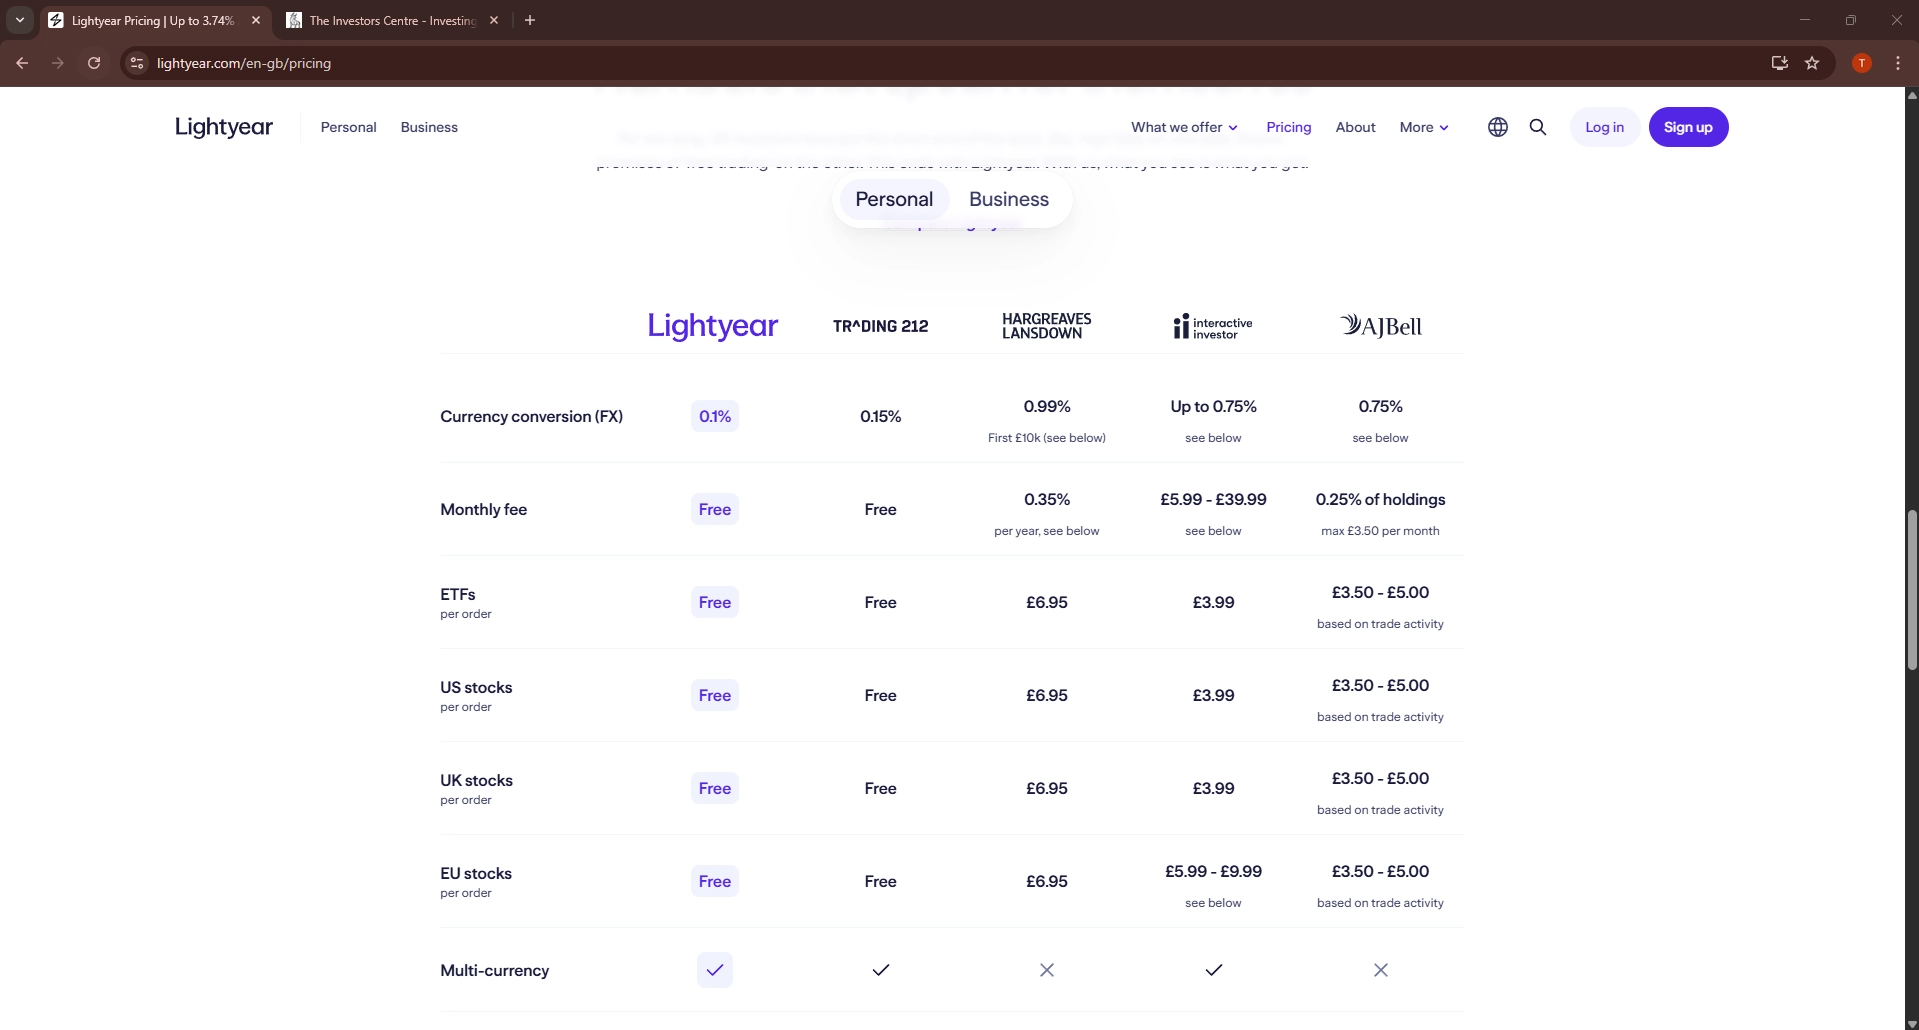The width and height of the screenshot is (1919, 1030).
Task: Click Lightyear's Free badge in the ETFs row
Action: 715,602
